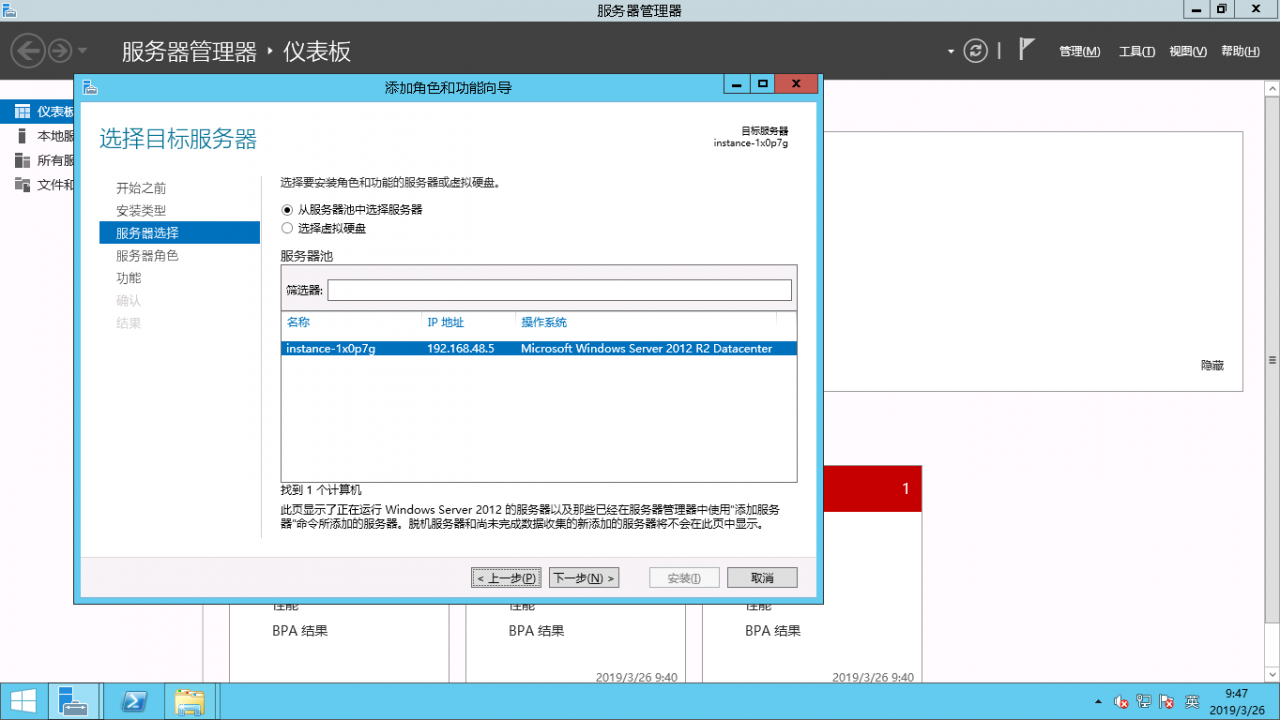Screen dimensions: 1280x720
Task: Click Server Manager taskbar icon
Action: point(74,702)
